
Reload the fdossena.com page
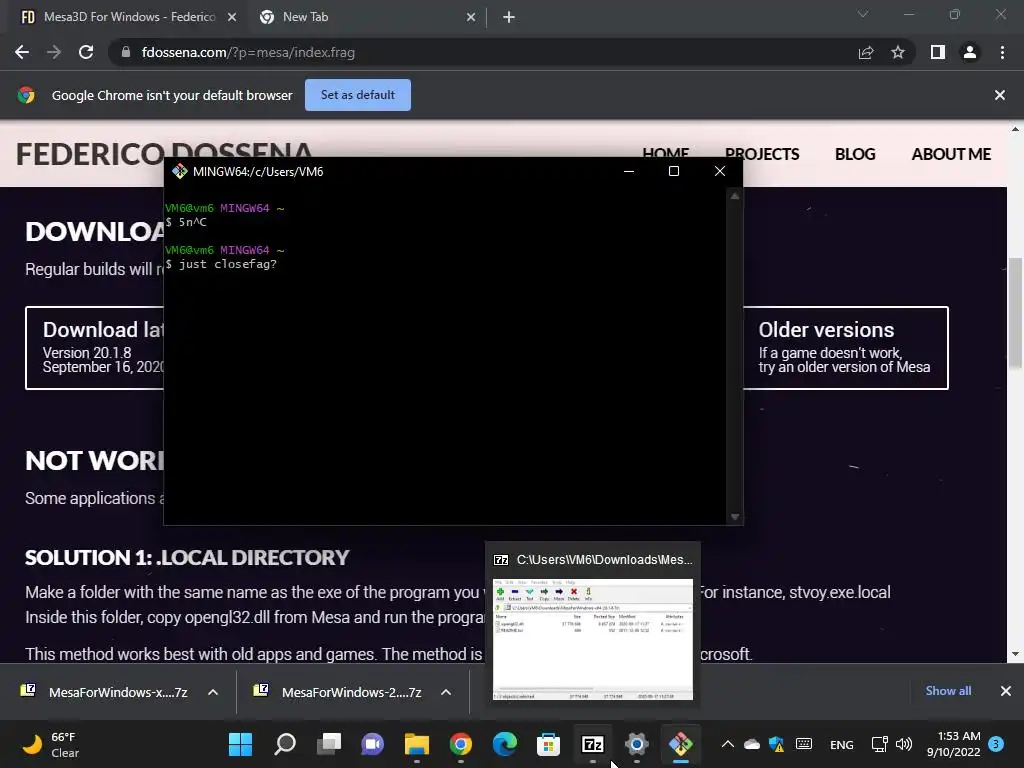pyautogui.click(x=86, y=52)
